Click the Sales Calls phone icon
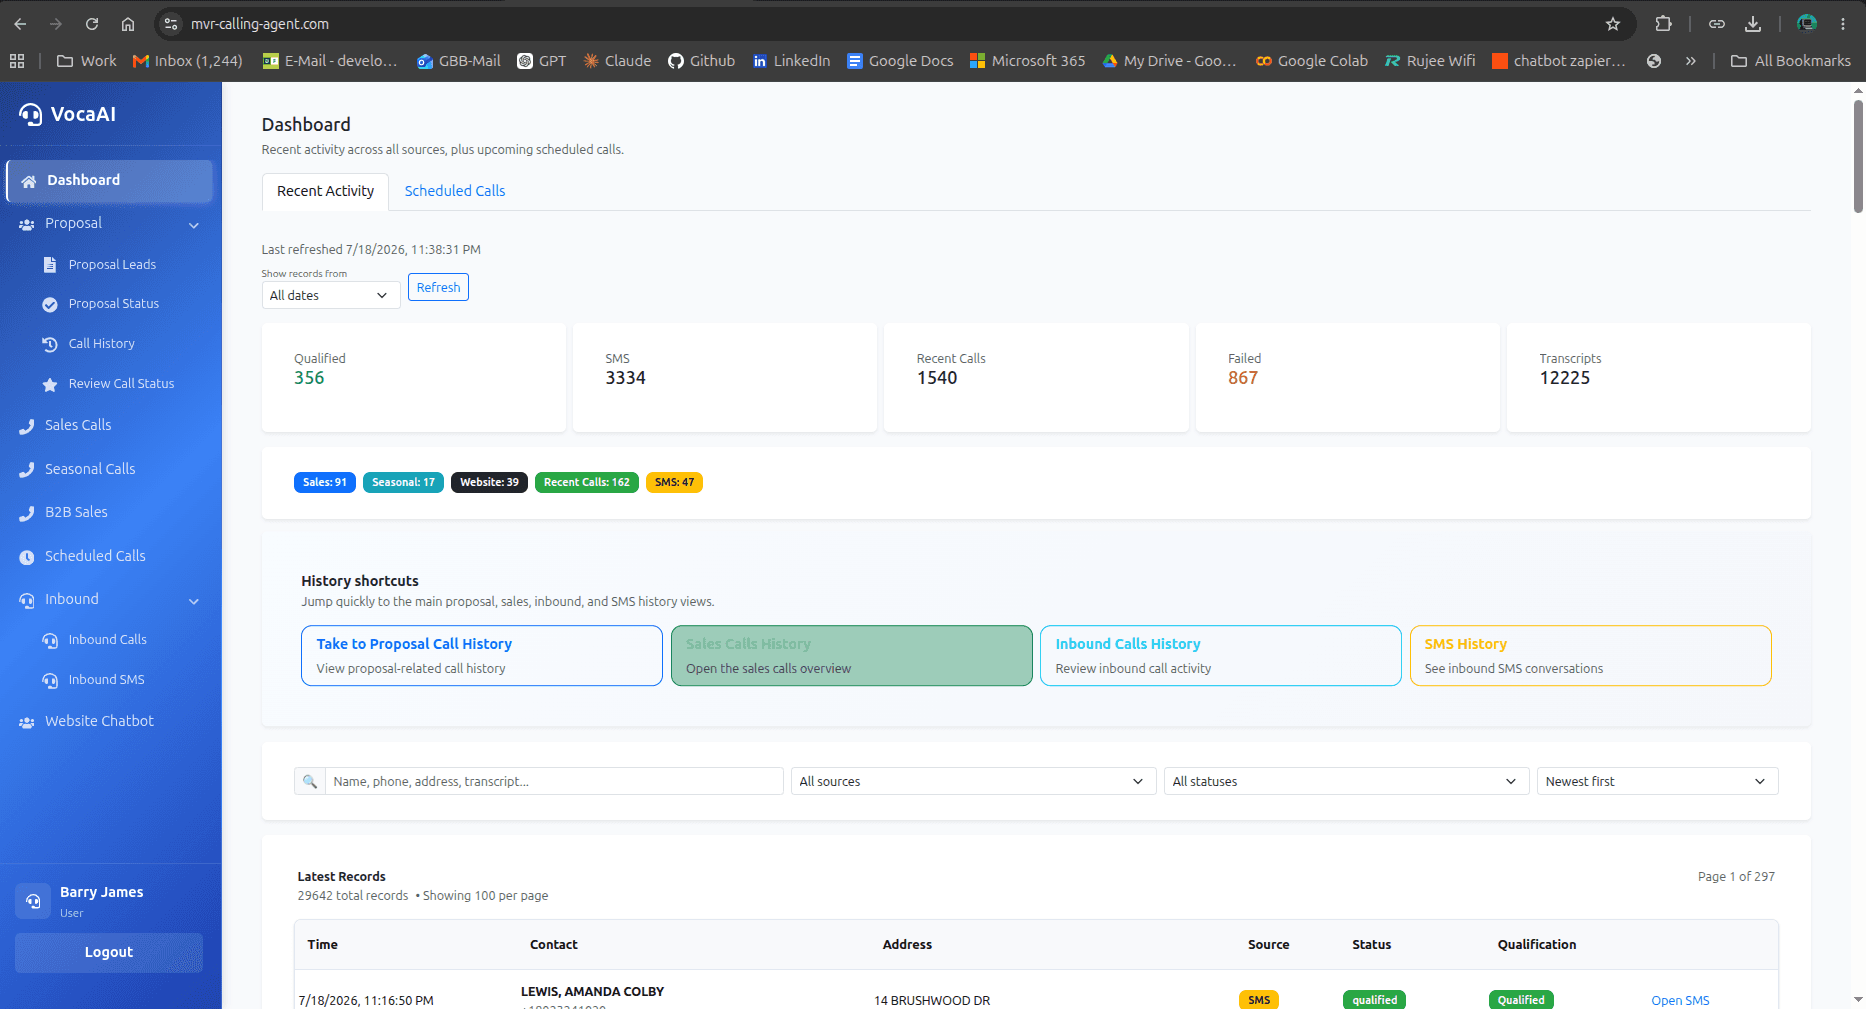This screenshot has height=1009, width=1866. (27, 426)
